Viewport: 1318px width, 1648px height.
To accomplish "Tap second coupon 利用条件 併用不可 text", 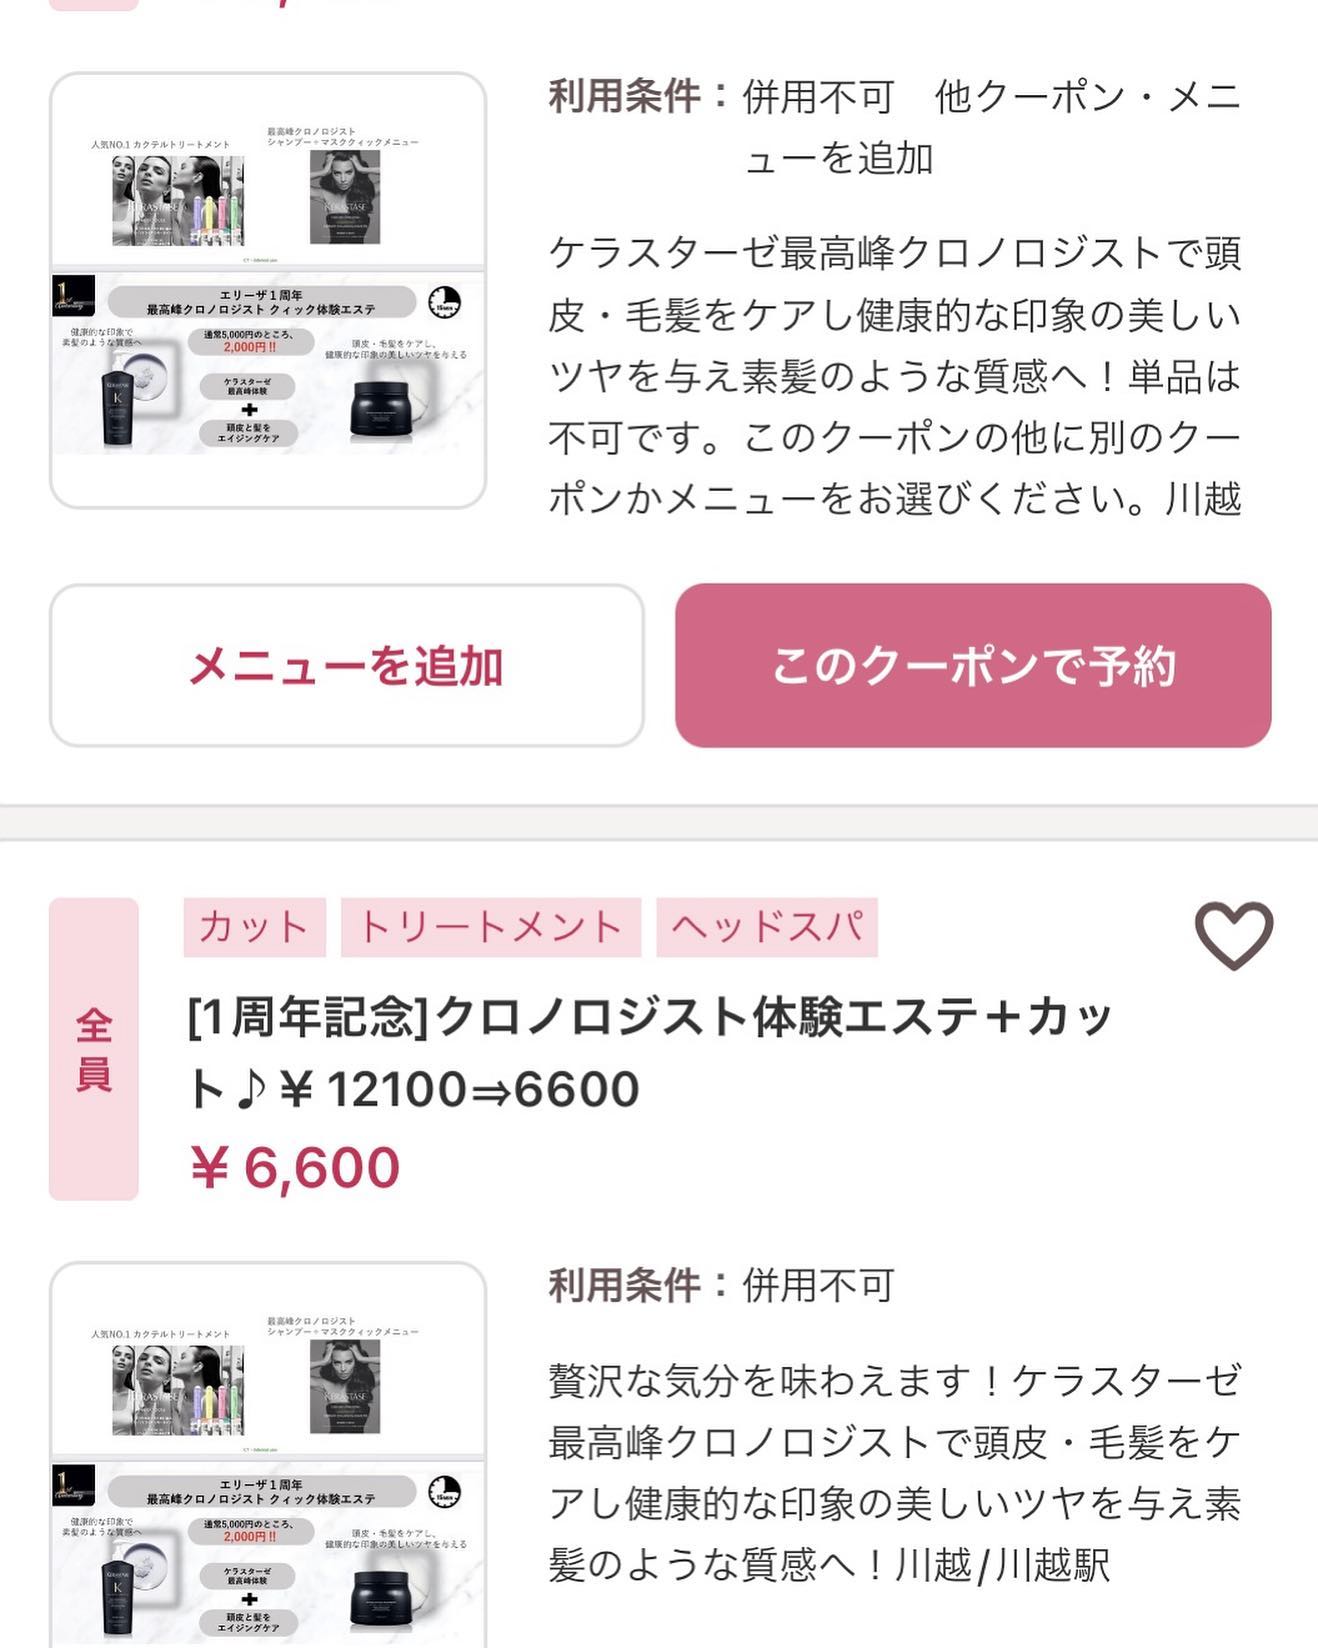I will (x=721, y=1285).
